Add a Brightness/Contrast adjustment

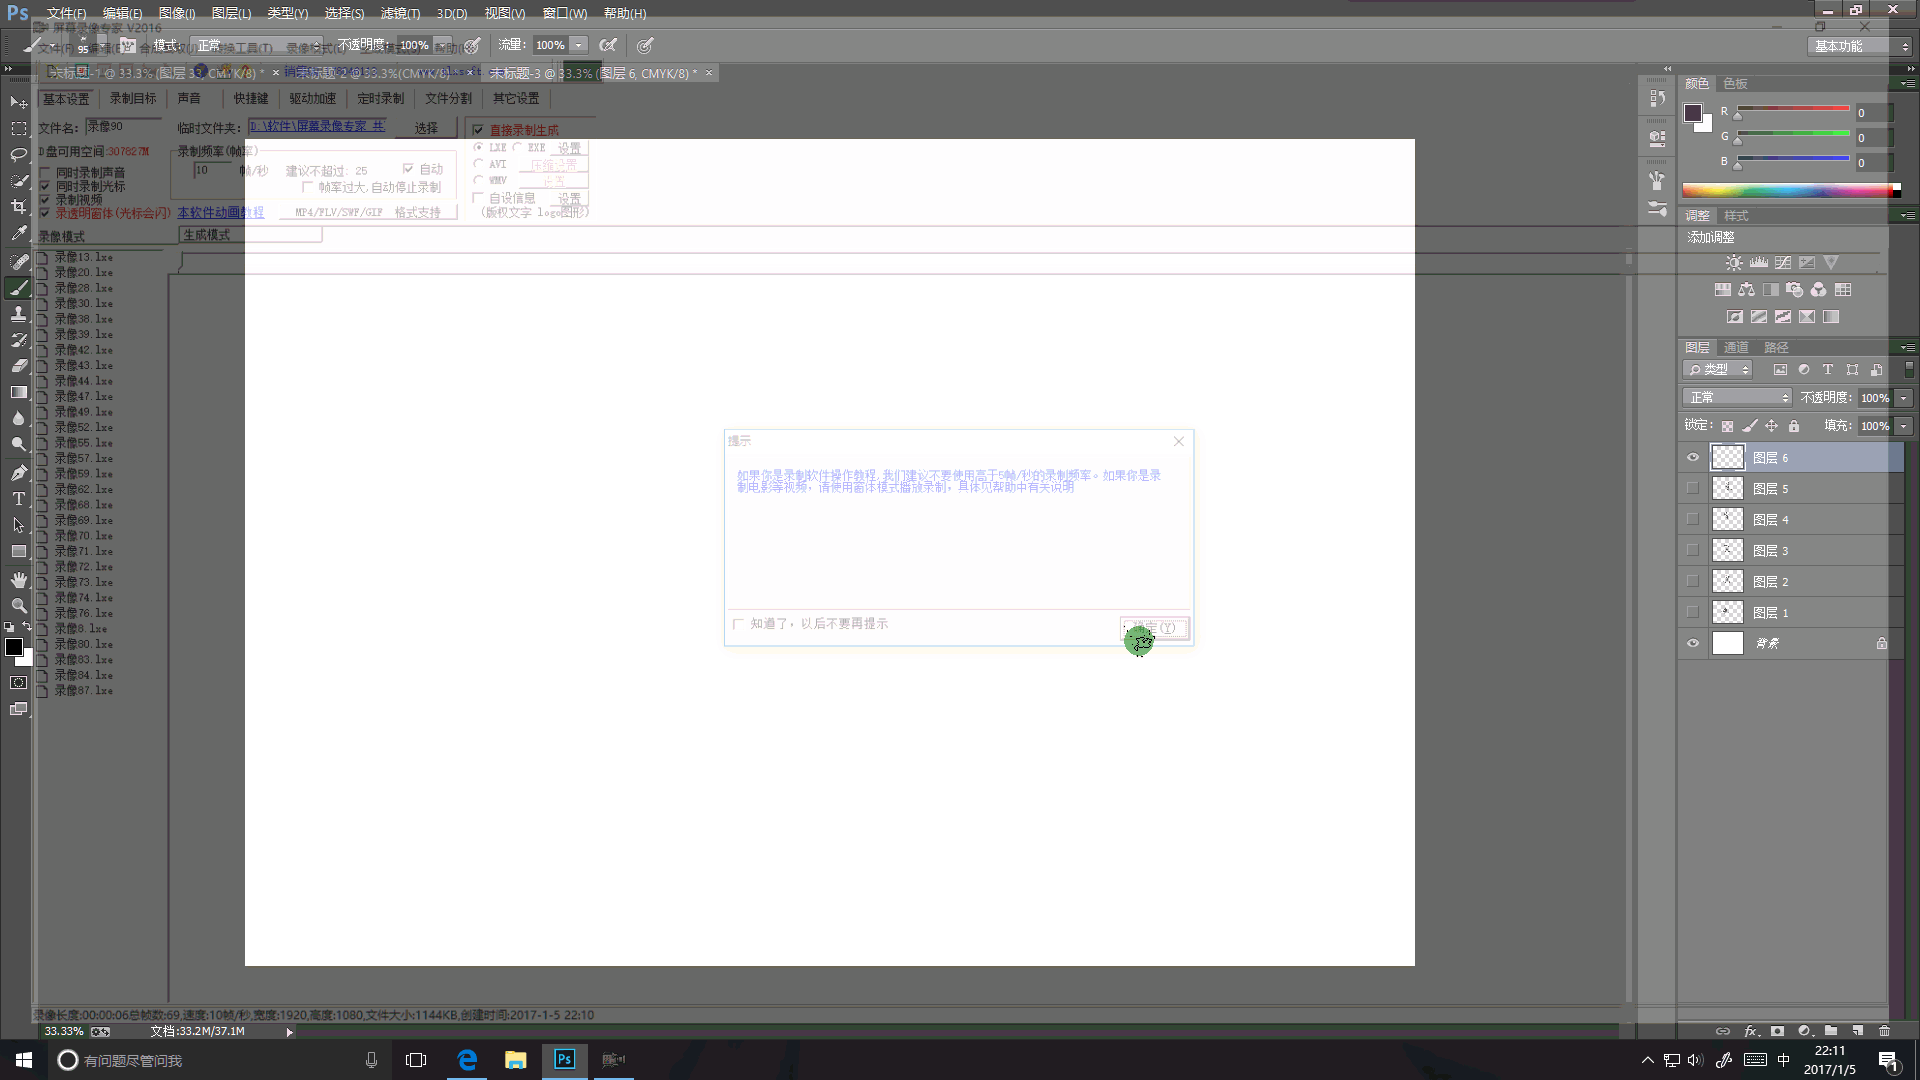click(x=1734, y=263)
